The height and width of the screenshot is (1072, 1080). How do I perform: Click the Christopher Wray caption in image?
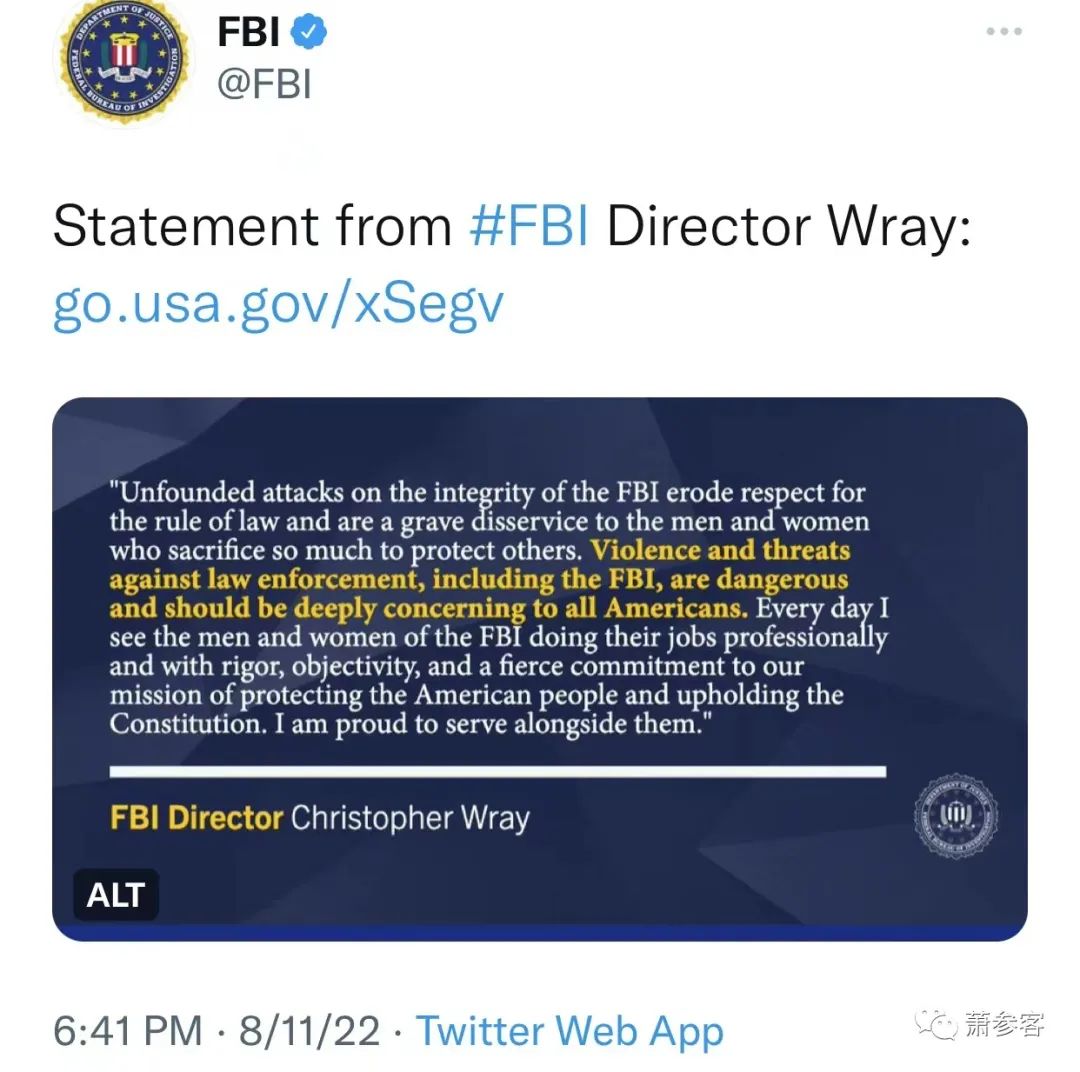(x=410, y=818)
